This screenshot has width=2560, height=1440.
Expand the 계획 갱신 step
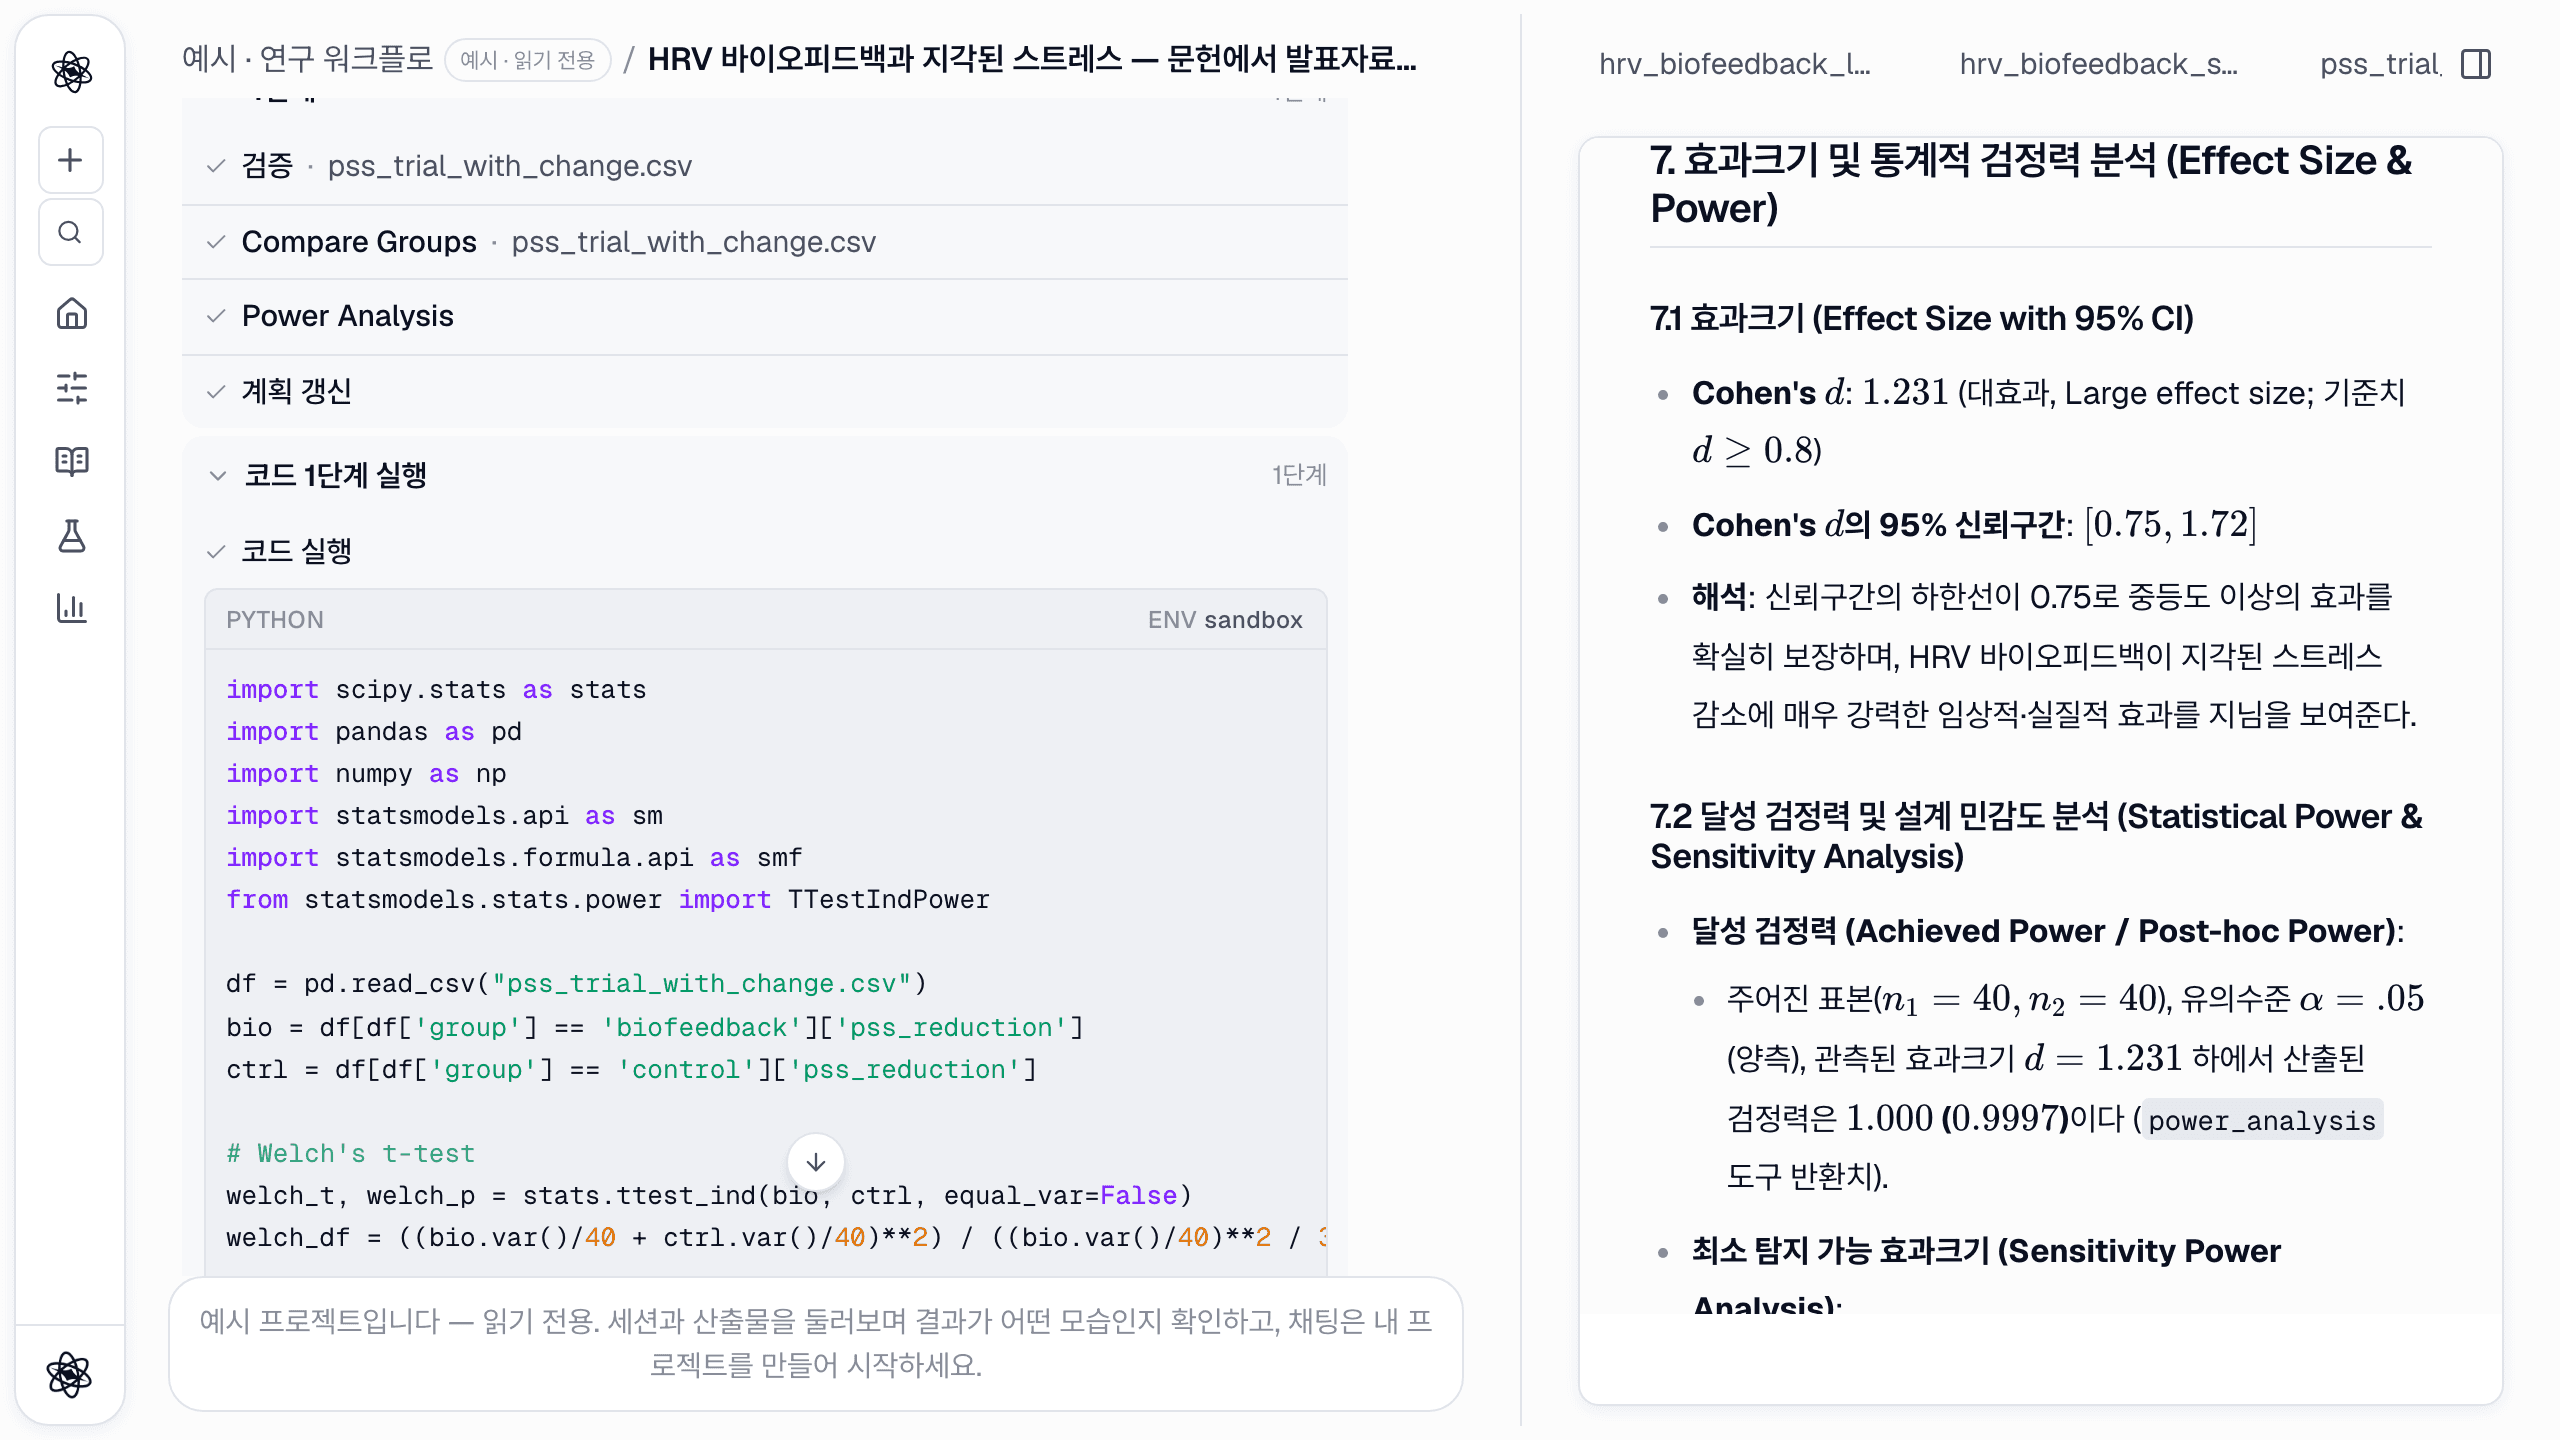coord(765,391)
